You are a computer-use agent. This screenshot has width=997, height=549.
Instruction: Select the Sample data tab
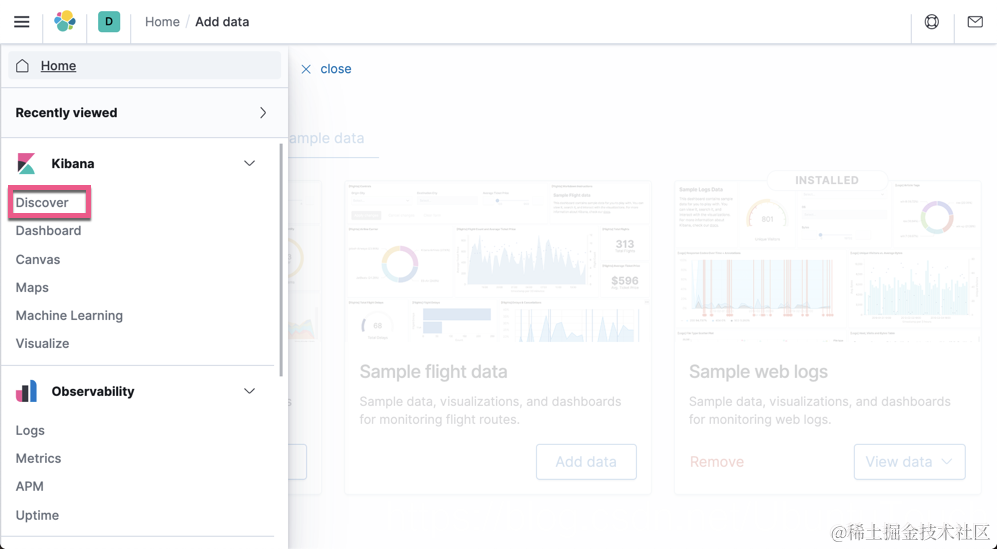pos(326,139)
